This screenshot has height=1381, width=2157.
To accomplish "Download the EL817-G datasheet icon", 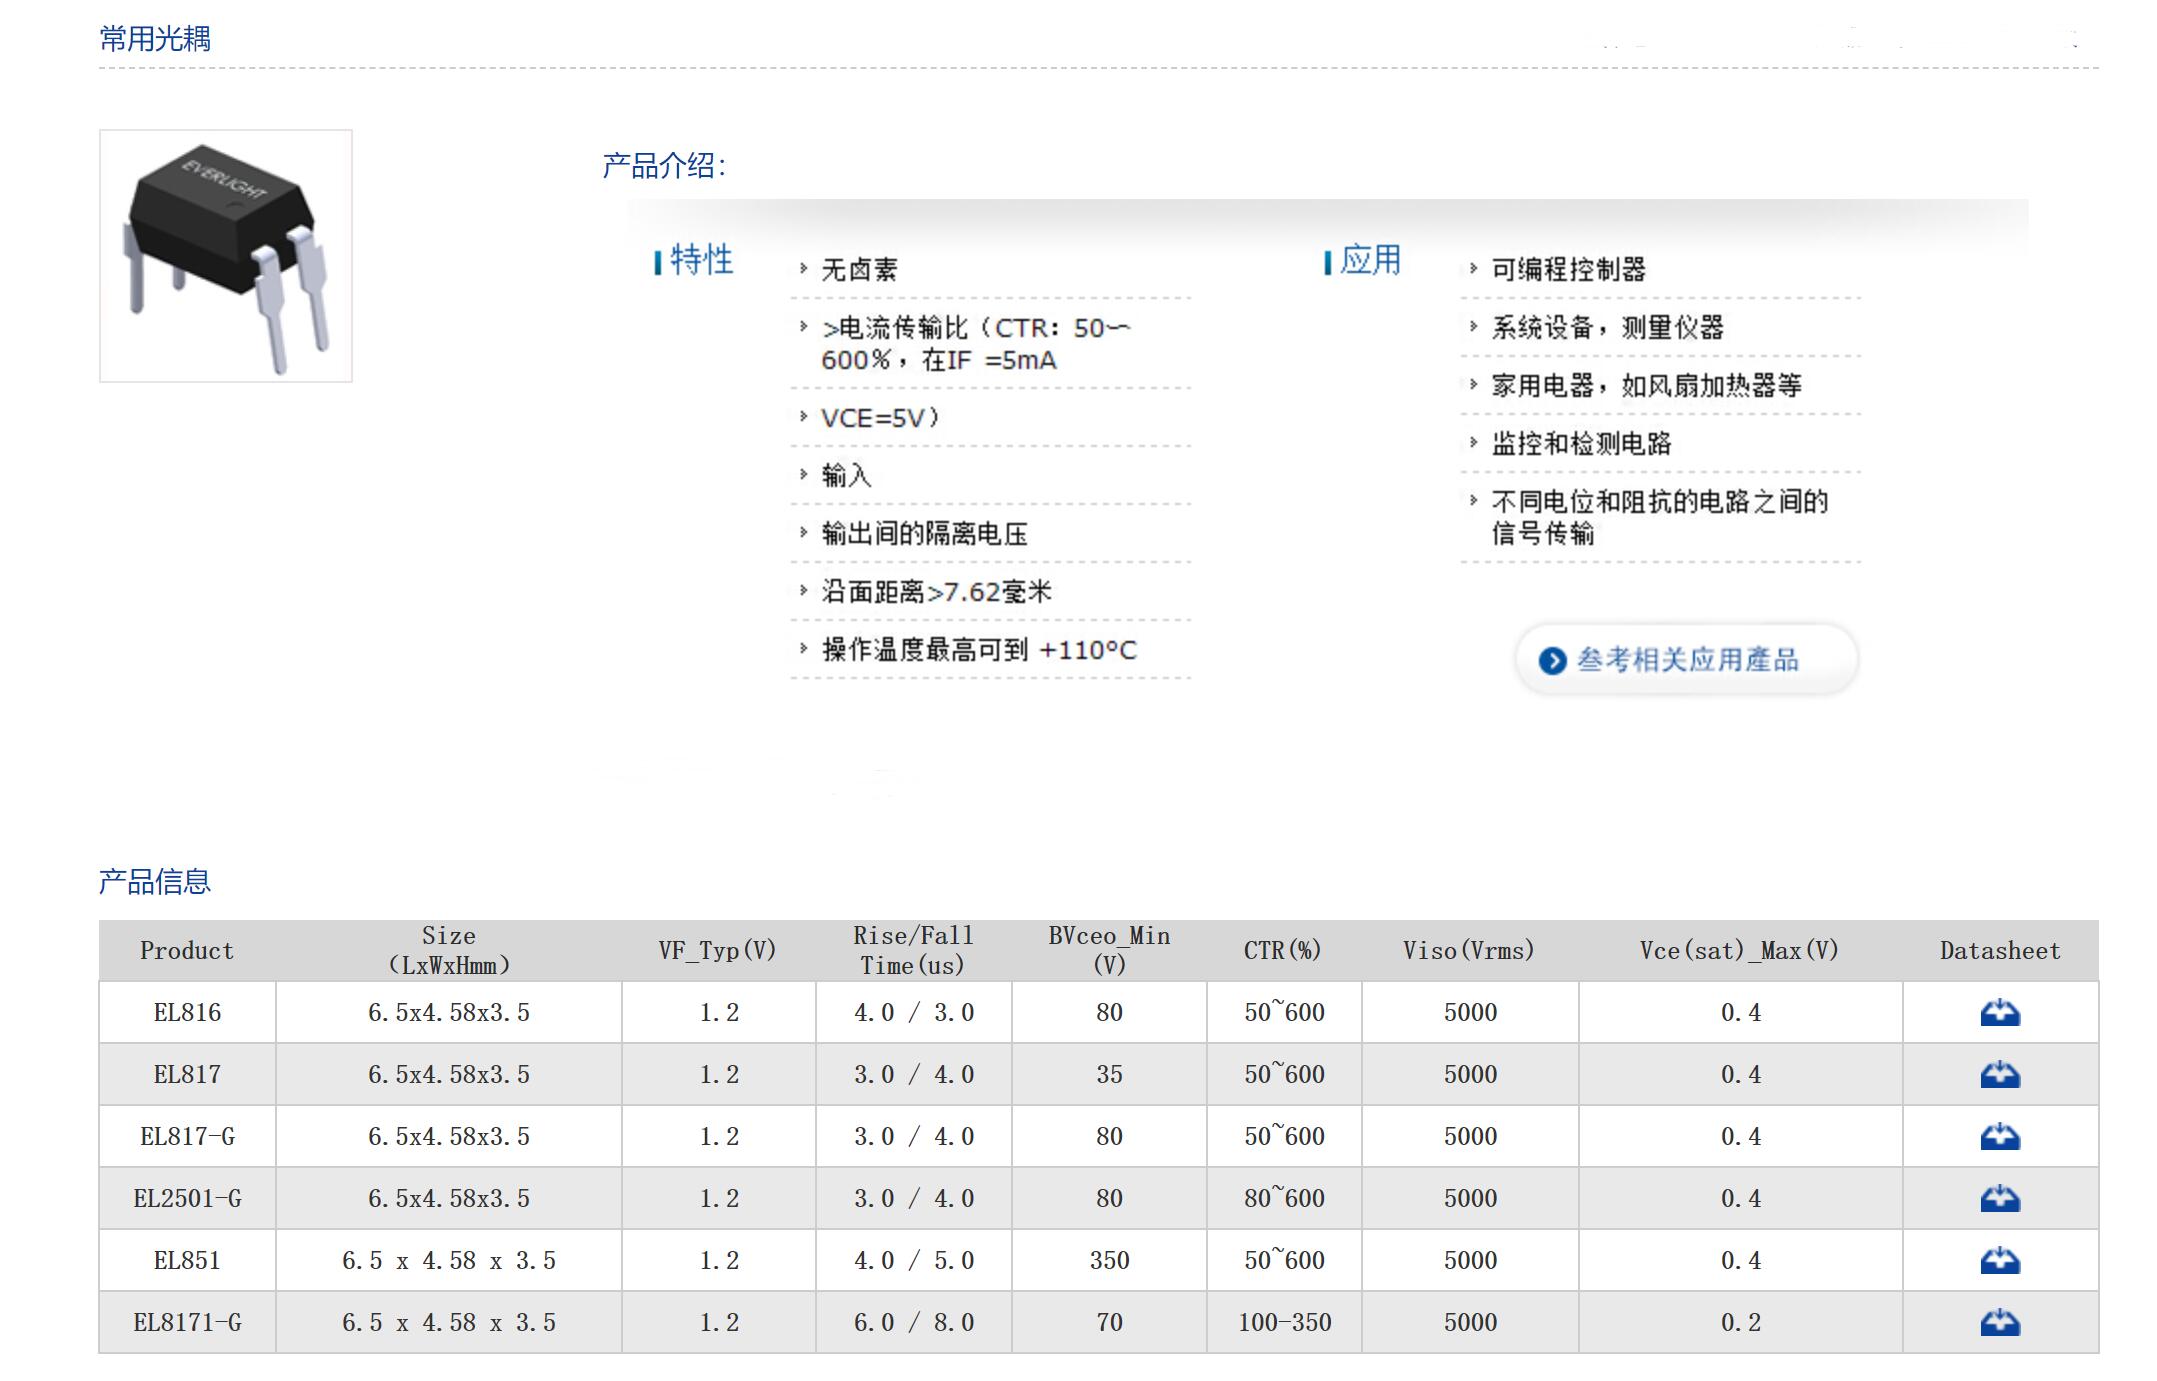I will pos(1999,1137).
